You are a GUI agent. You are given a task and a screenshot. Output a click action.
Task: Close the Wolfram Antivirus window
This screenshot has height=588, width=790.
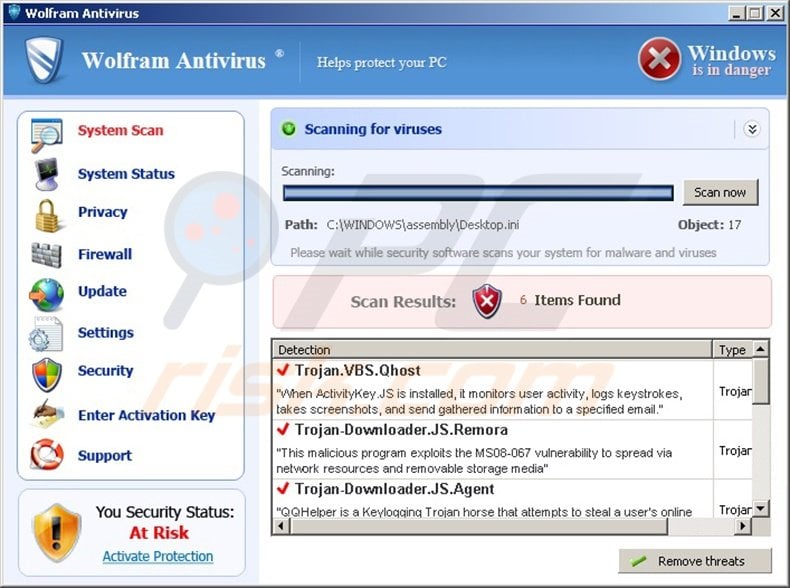click(x=775, y=13)
